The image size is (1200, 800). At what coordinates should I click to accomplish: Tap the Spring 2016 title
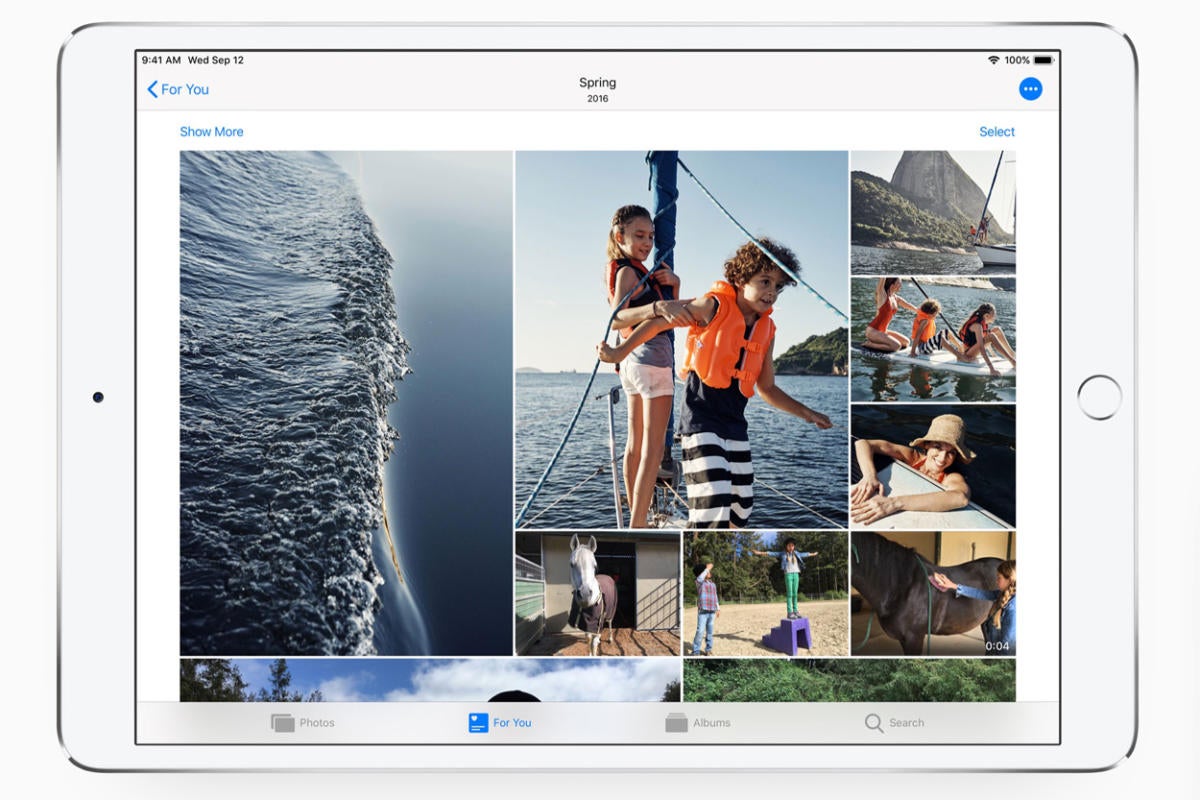tap(598, 89)
